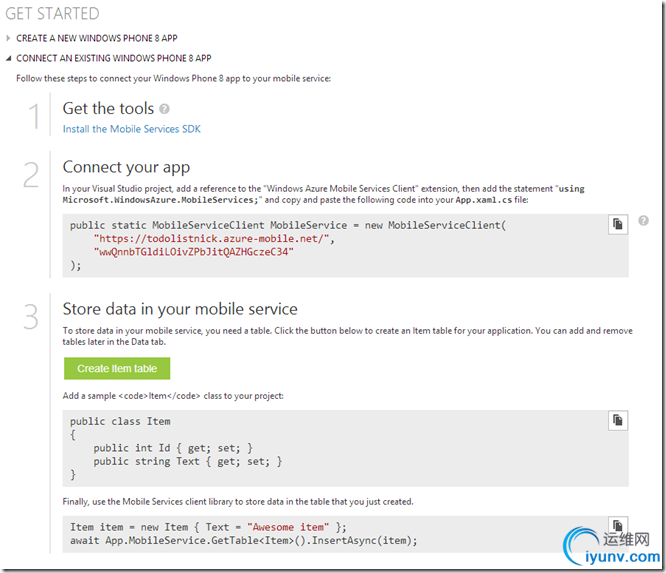The height and width of the screenshot is (573, 666).
Task: Click the Get Started heading
Action: tap(52, 14)
